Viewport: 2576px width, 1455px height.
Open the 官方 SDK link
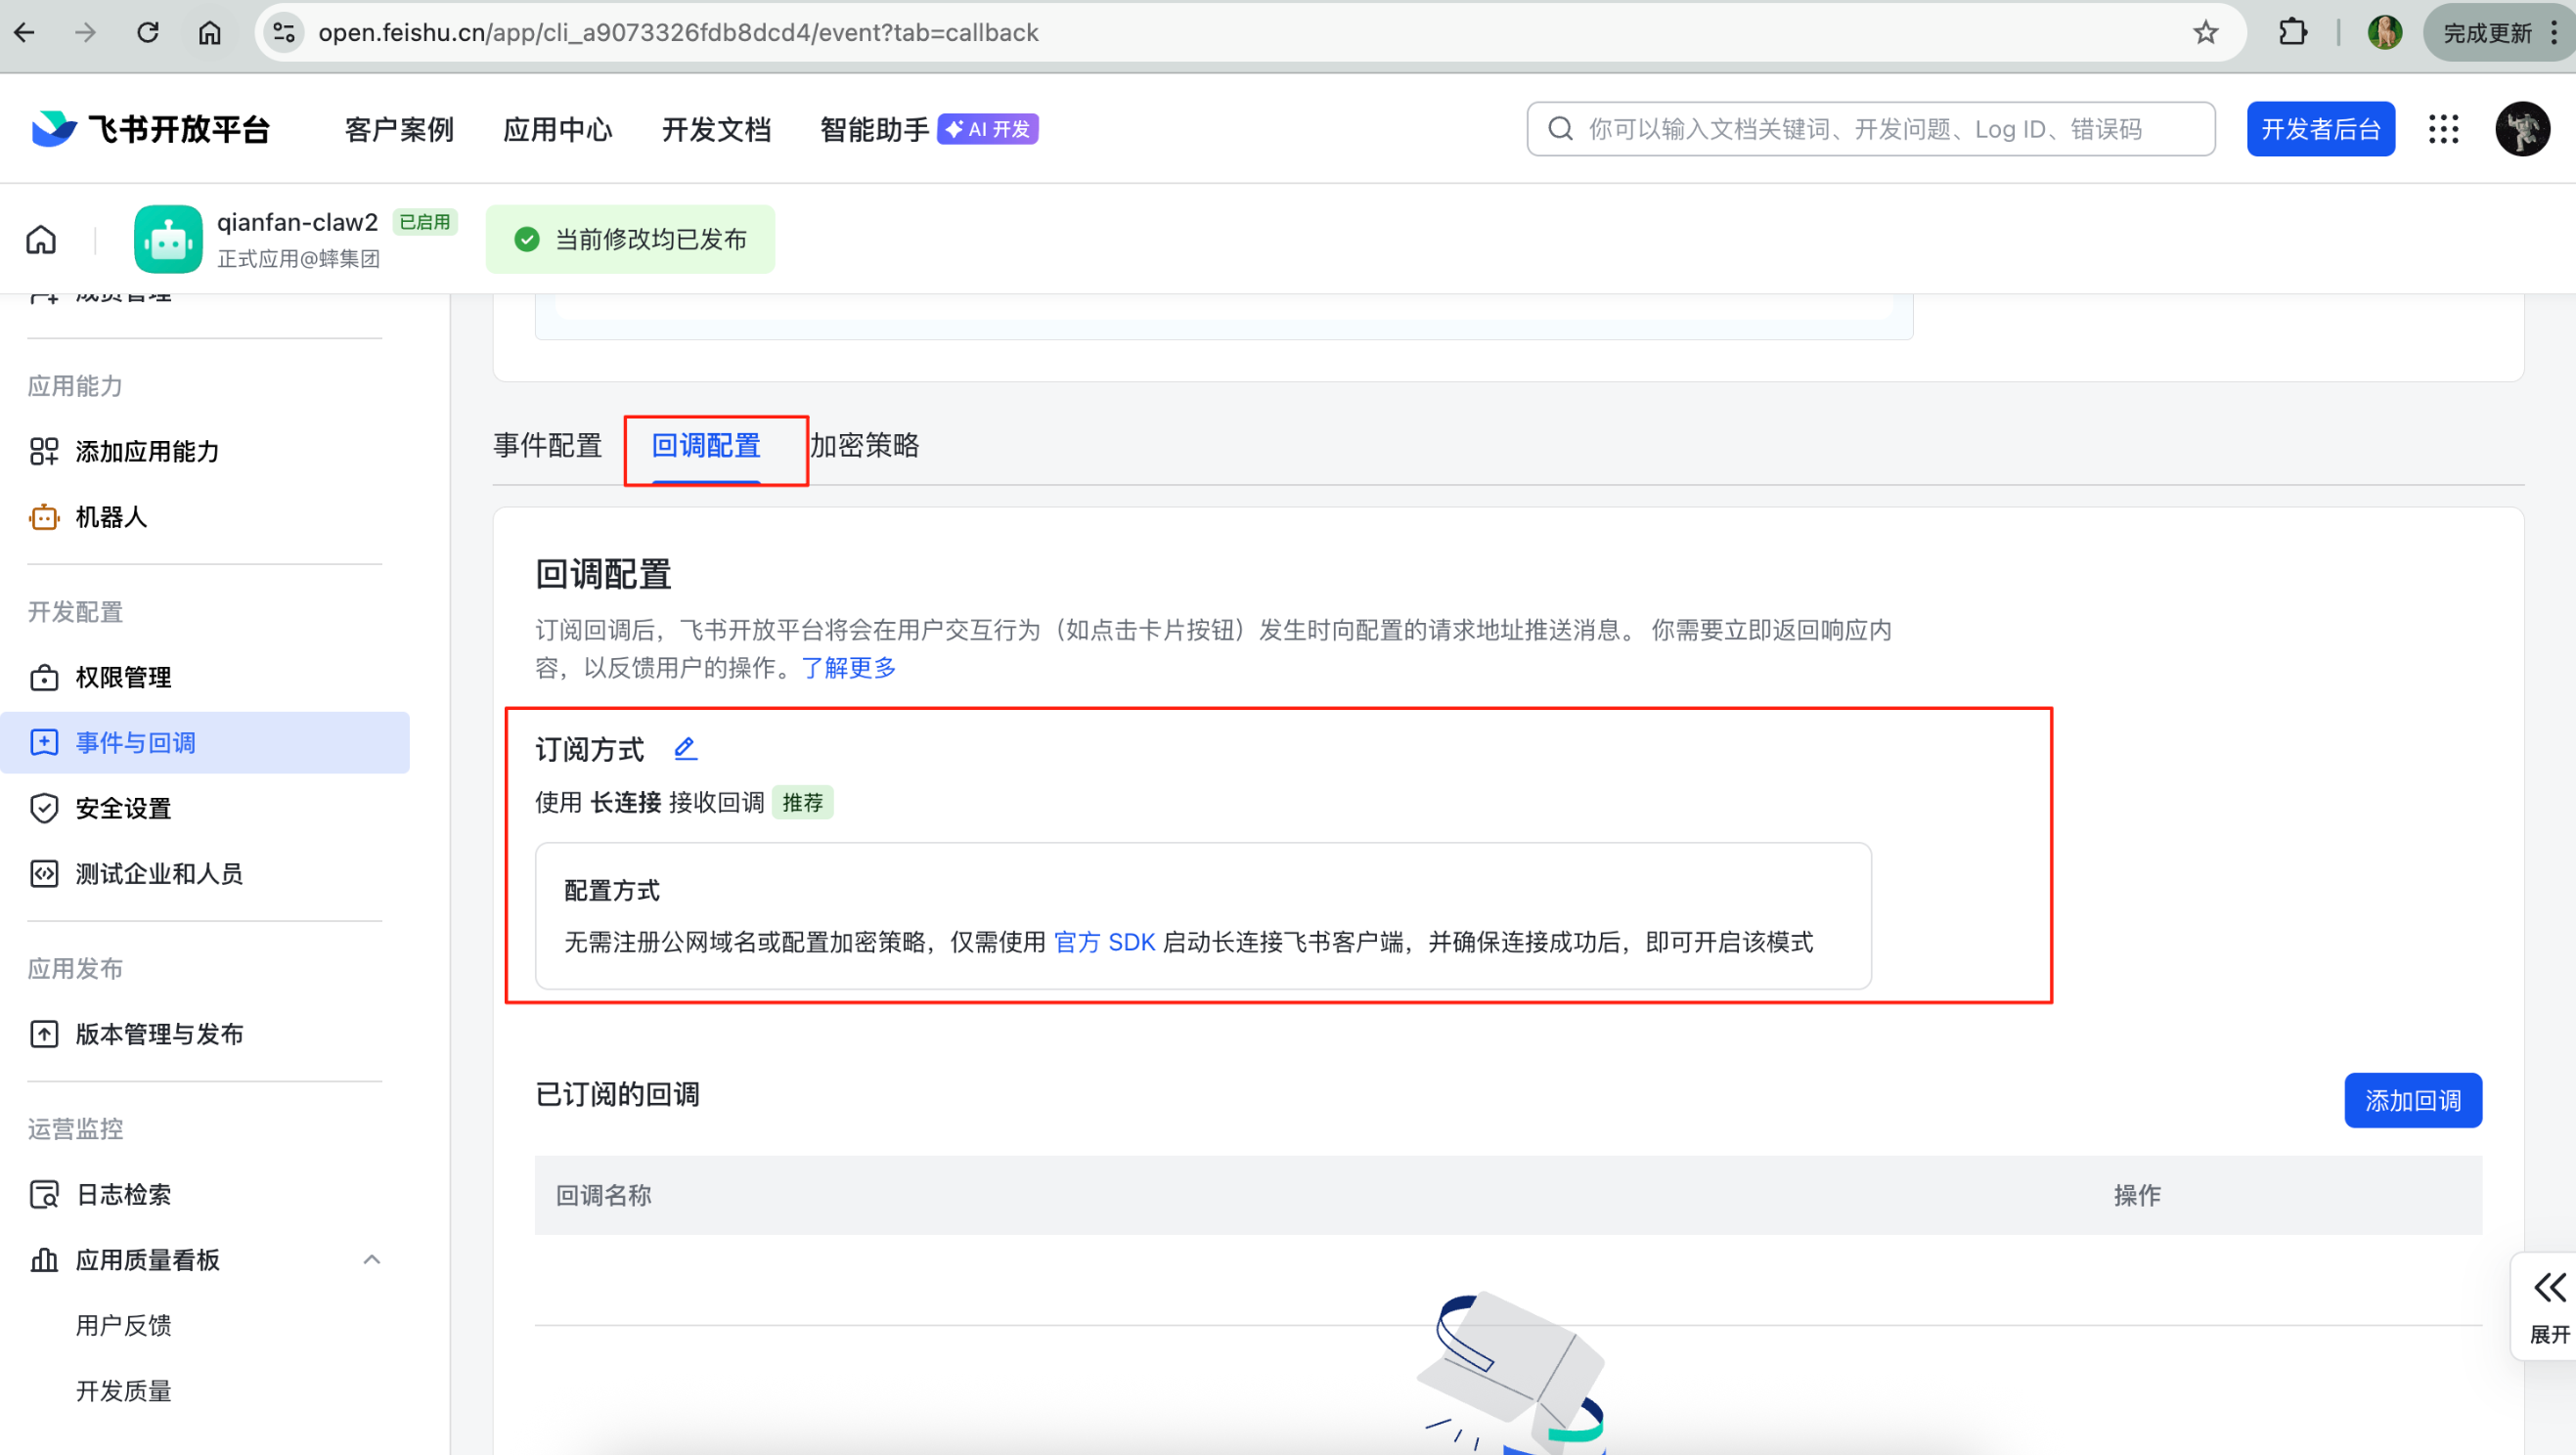pos(1104,941)
